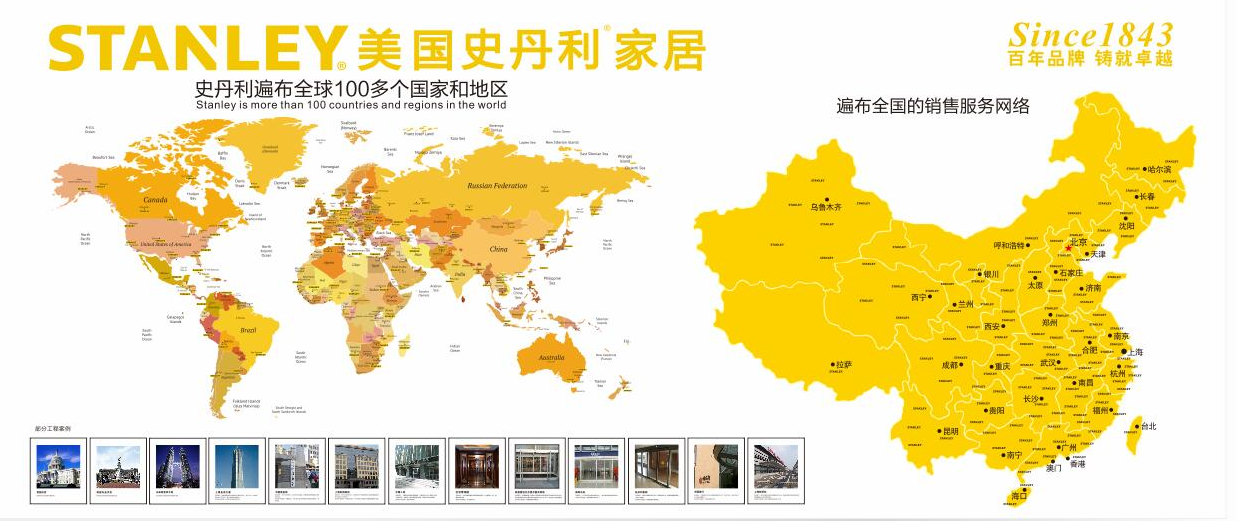Click the 部分工程案例 section label
The image size is (1239, 521).
tap(53, 428)
